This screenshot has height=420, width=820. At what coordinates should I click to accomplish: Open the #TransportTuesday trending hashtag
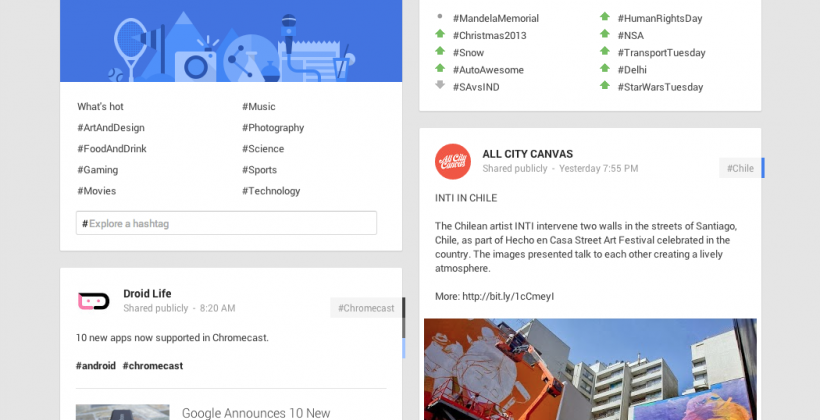[x=662, y=53]
